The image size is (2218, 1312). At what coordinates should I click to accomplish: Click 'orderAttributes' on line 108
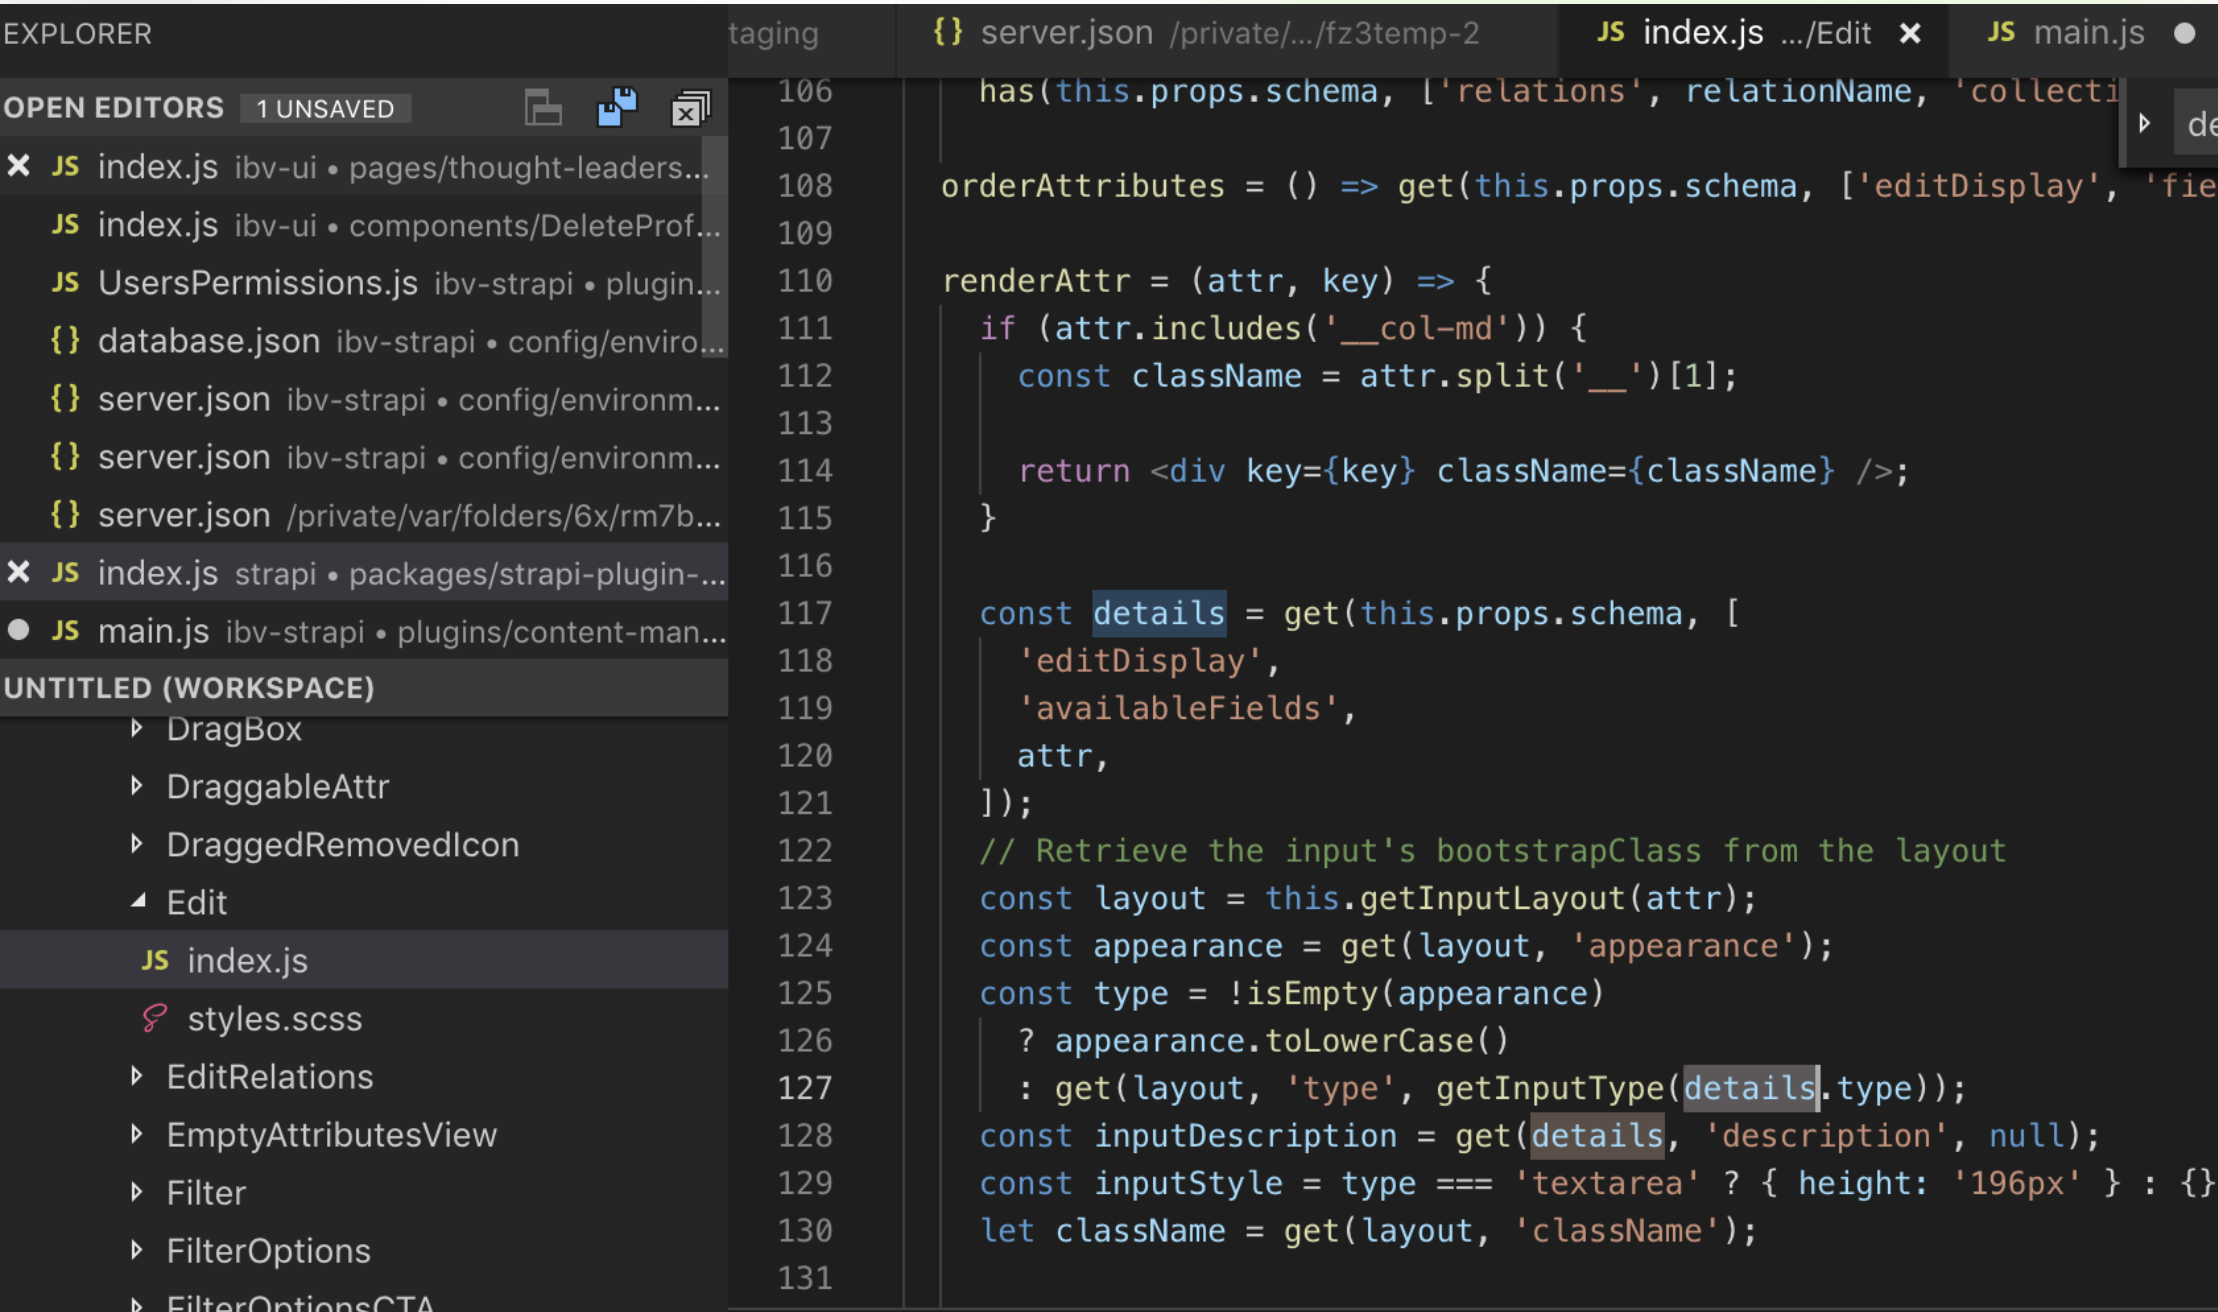point(1083,186)
